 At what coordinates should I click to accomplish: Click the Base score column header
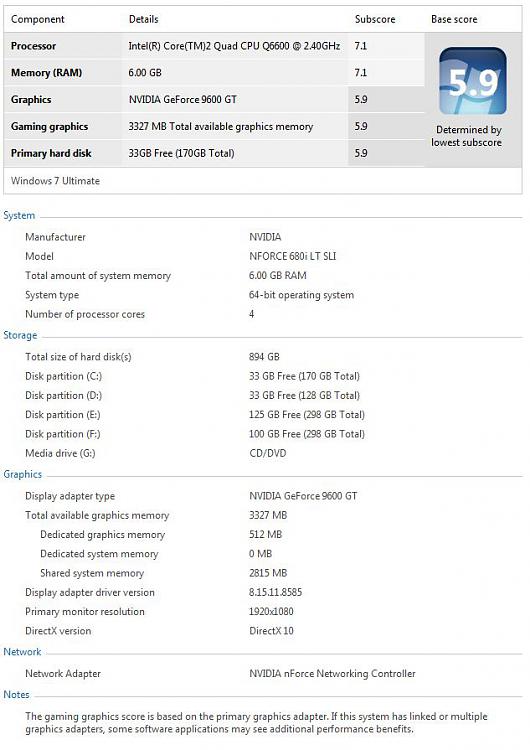(x=454, y=19)
